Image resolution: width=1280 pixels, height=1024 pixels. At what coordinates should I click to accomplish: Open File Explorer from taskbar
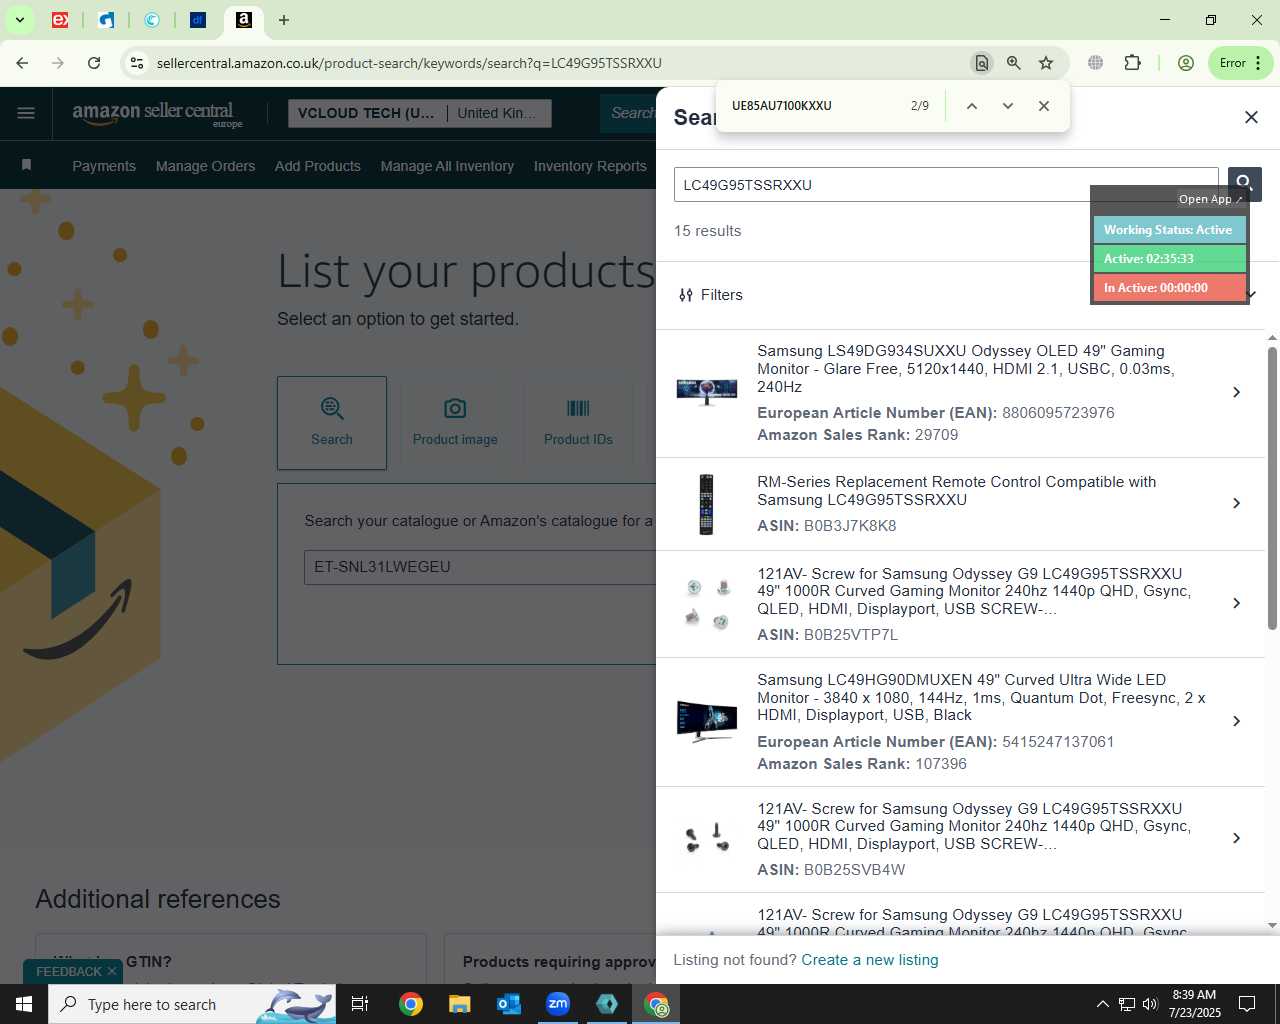459,1004
